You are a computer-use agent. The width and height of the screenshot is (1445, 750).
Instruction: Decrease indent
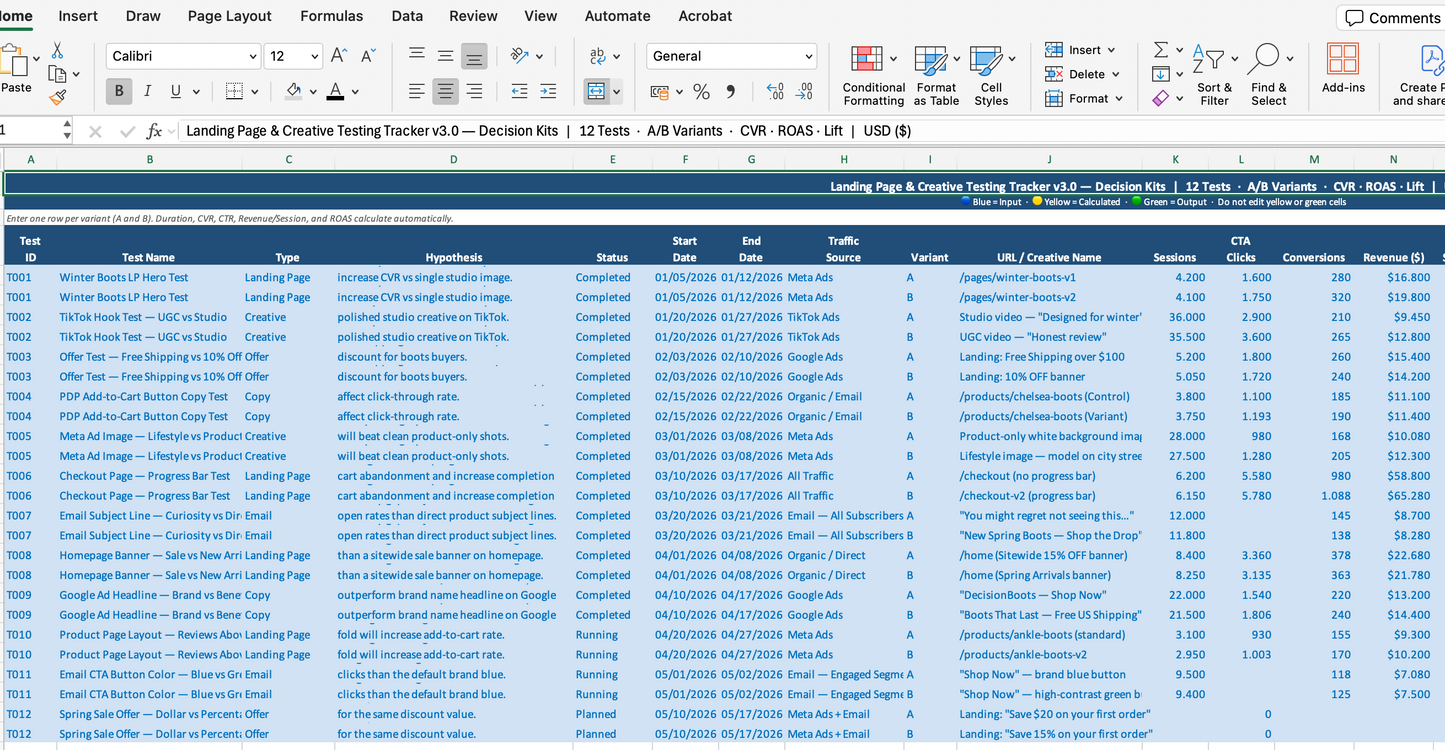click(x=519, y=92)
